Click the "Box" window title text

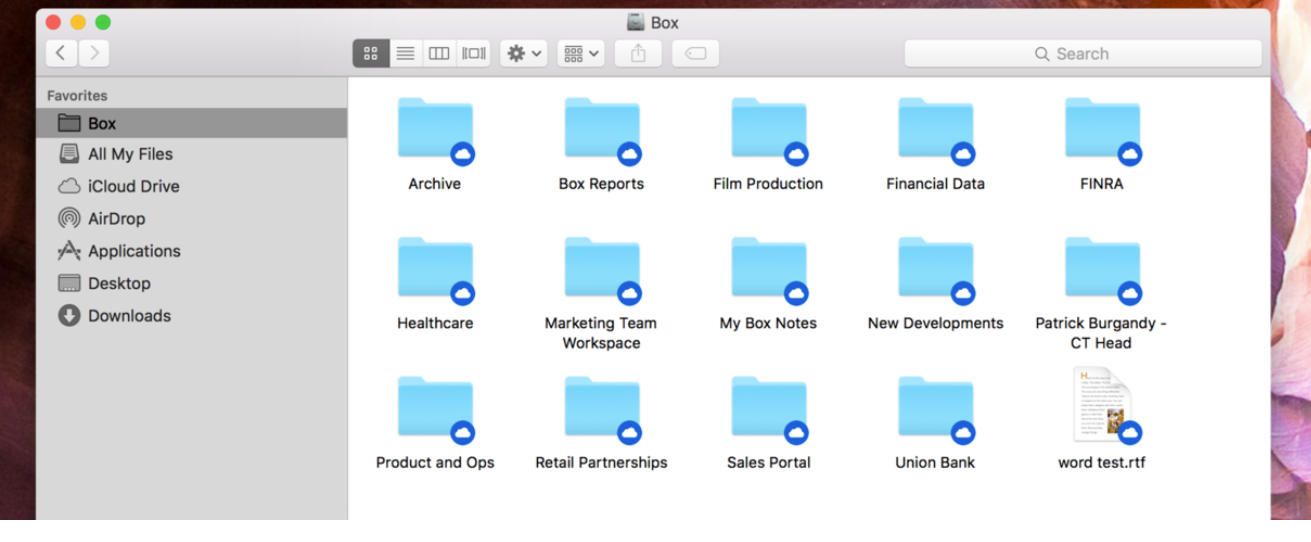click(665, 23)
